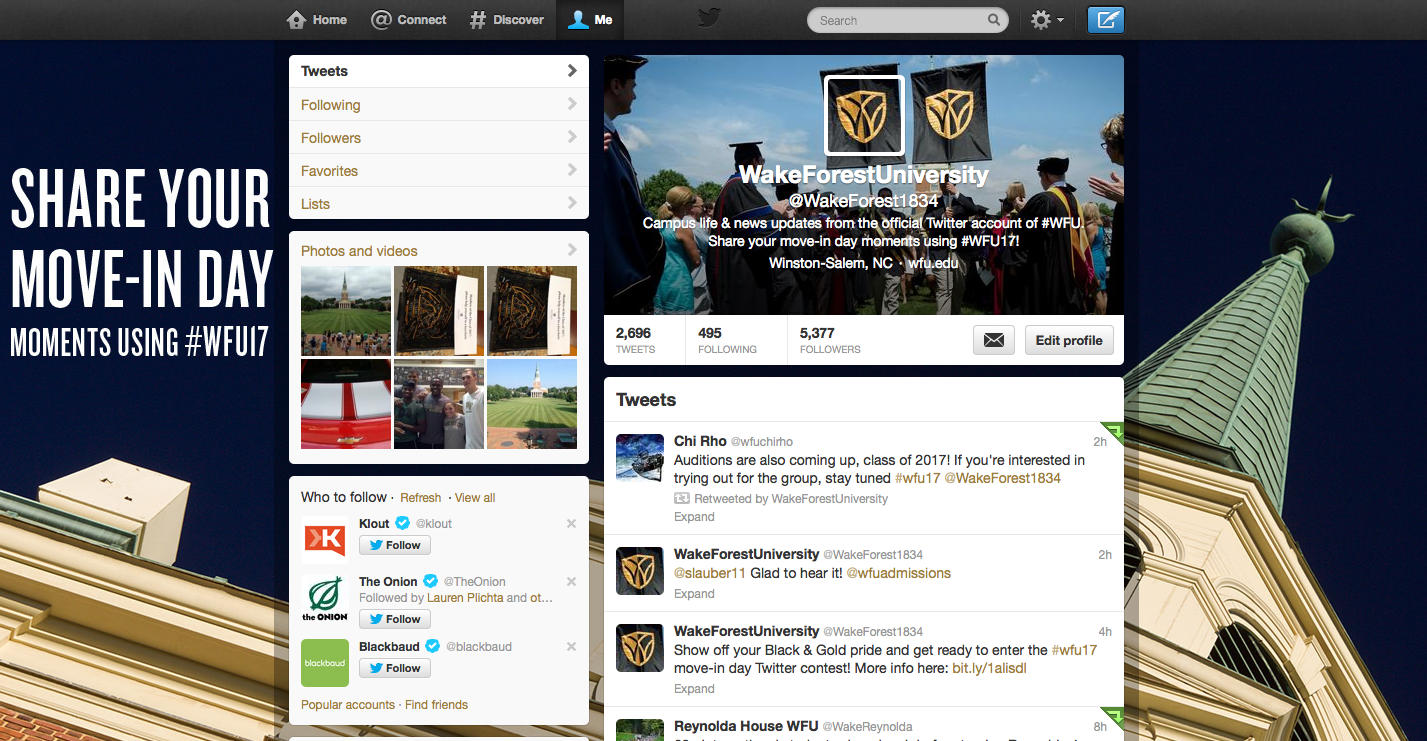Click the compose new tweet icon
Viewport: 1427px width, 741px height.
tap(1105, 20)
